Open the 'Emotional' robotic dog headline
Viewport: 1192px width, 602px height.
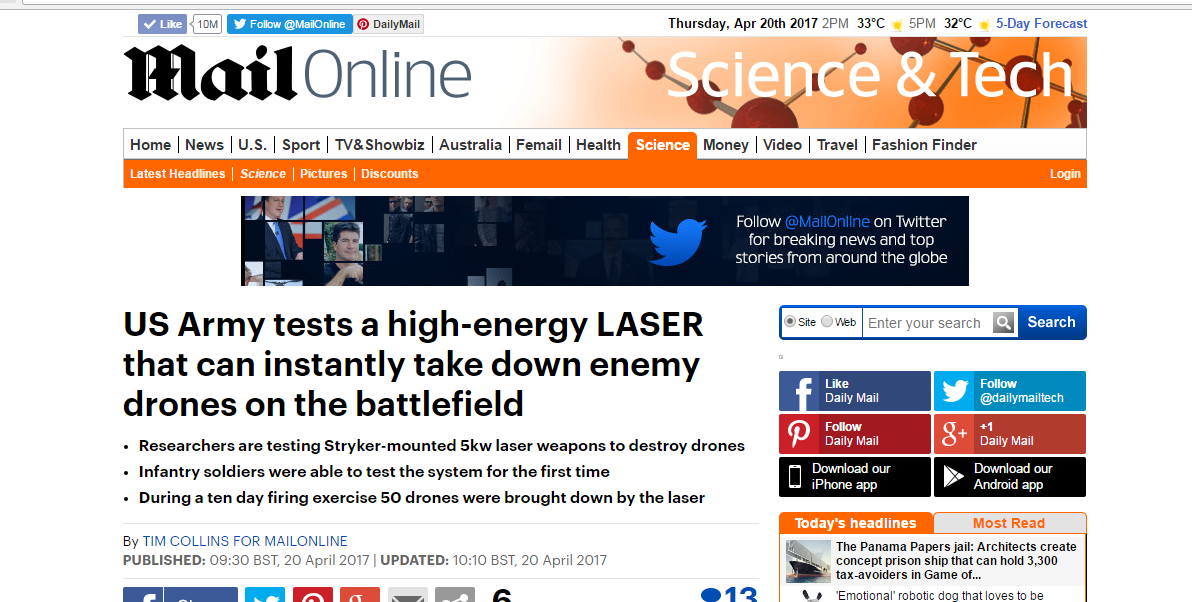940,596
